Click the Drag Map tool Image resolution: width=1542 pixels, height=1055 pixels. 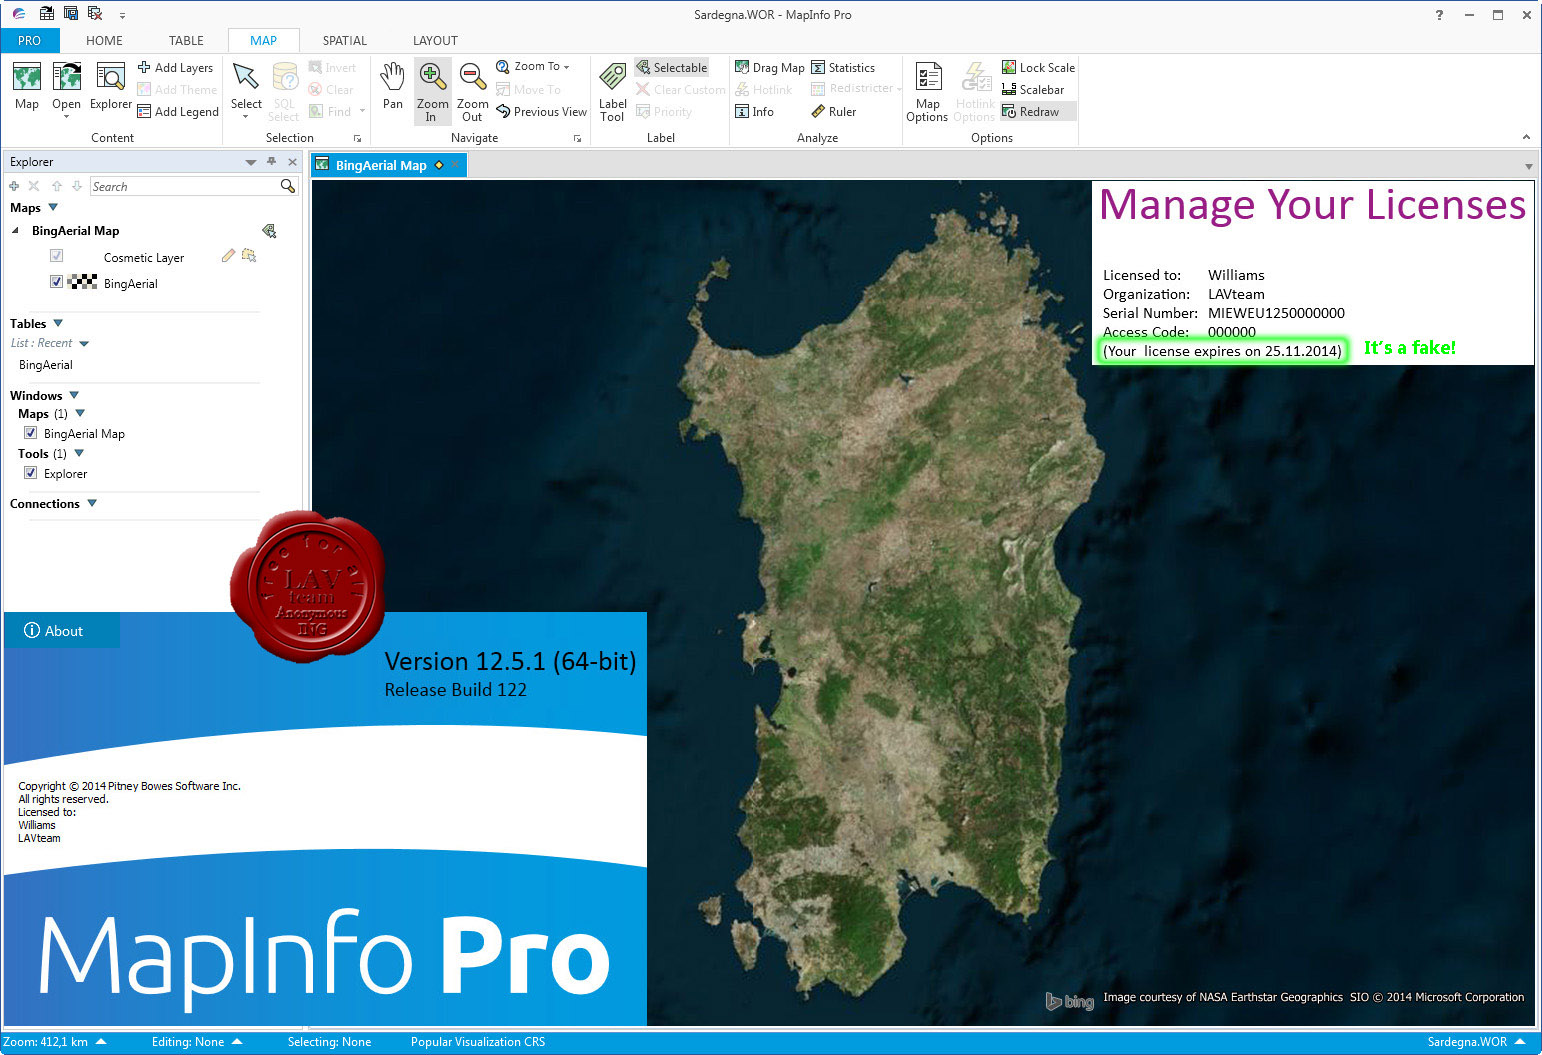point(769,68)
